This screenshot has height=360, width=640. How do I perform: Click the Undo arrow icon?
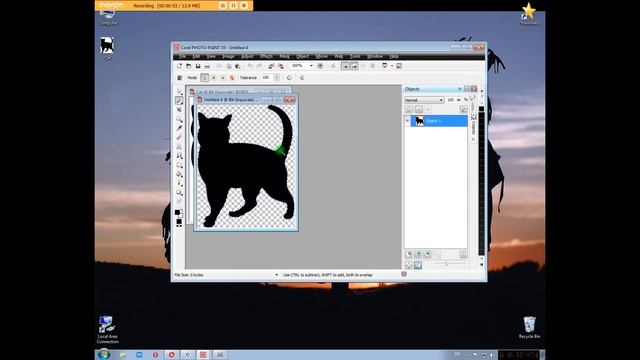250,66
